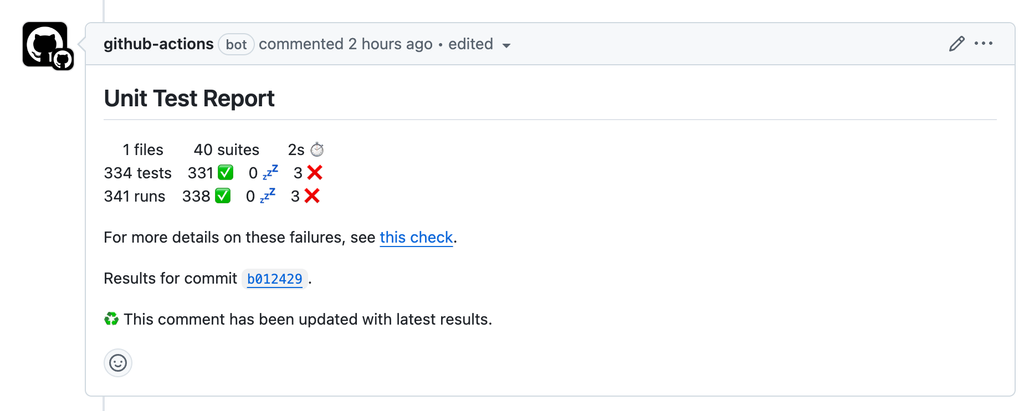Viewport: 1024px width, 411px height.
Task: Click the zzz skipped icon in runs row
Action: 268,196
